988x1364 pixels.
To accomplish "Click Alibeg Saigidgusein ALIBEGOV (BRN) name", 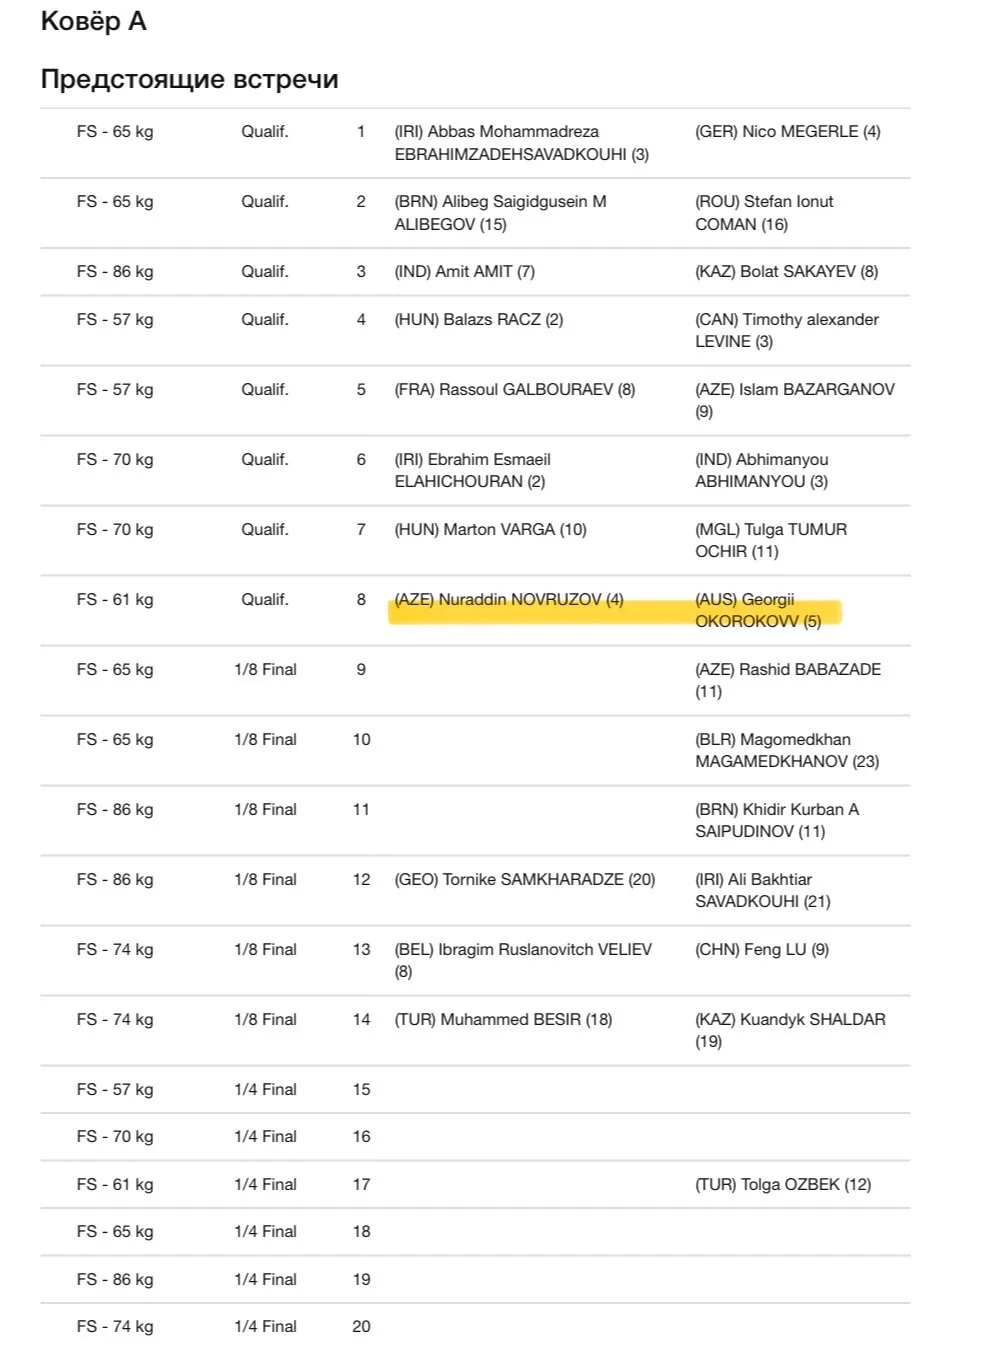I will [x=500, y=213].
